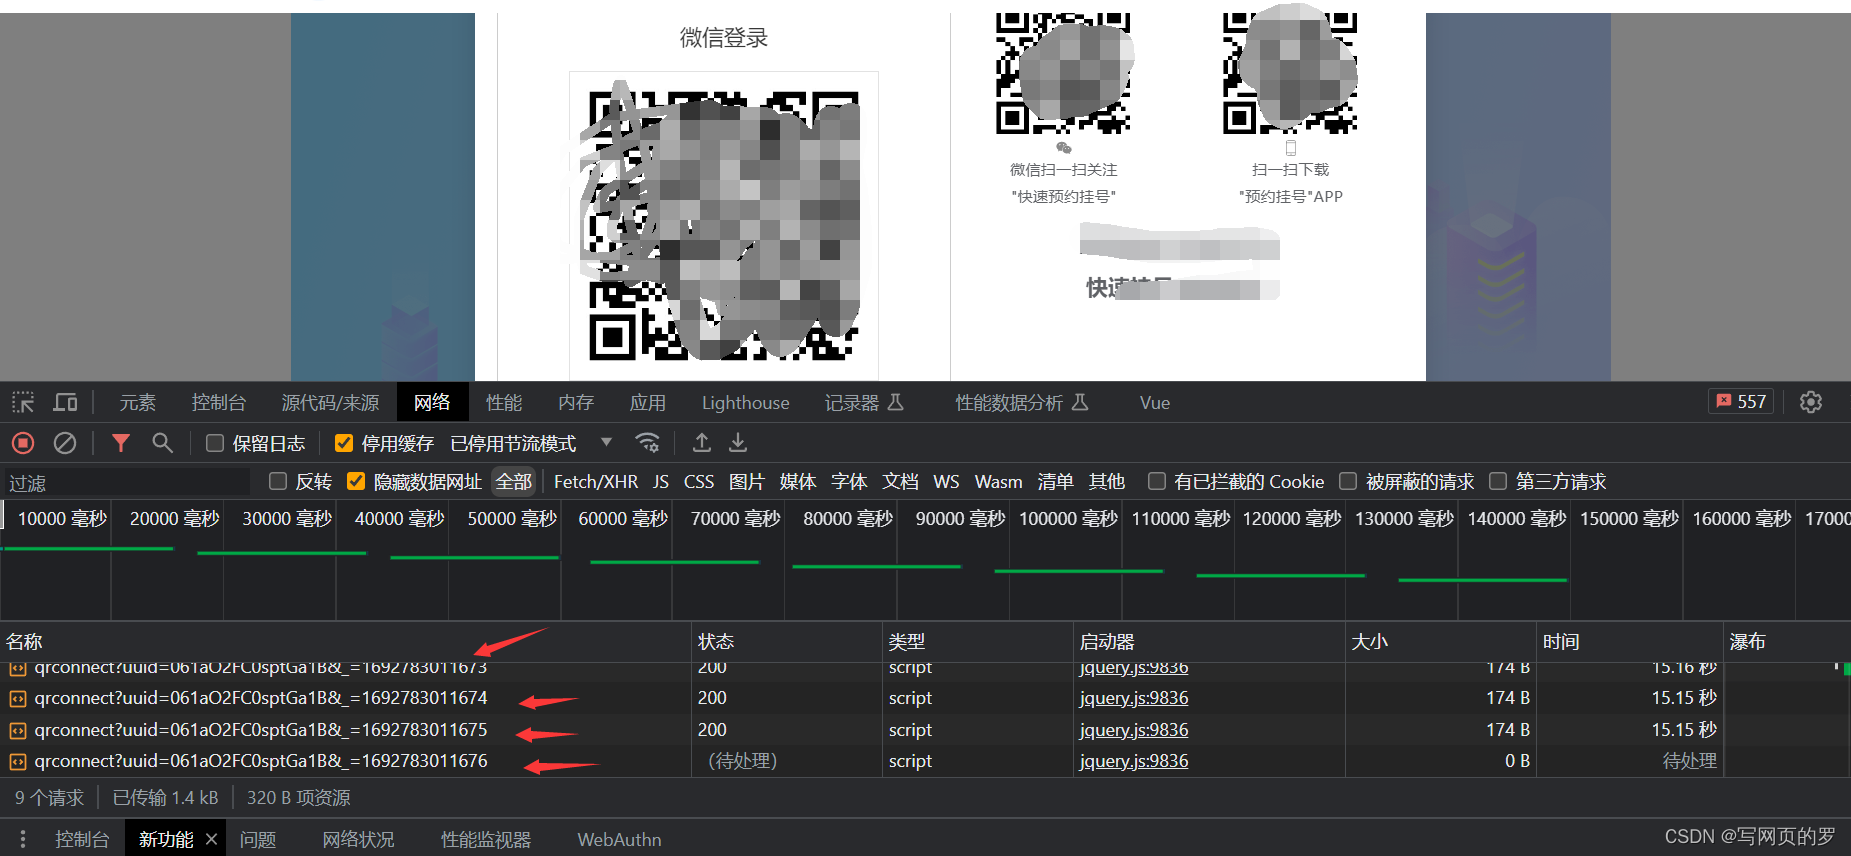This screenshot has width=1851, height=856.
Task: Filter requests by JS
Action: [661, 482]
